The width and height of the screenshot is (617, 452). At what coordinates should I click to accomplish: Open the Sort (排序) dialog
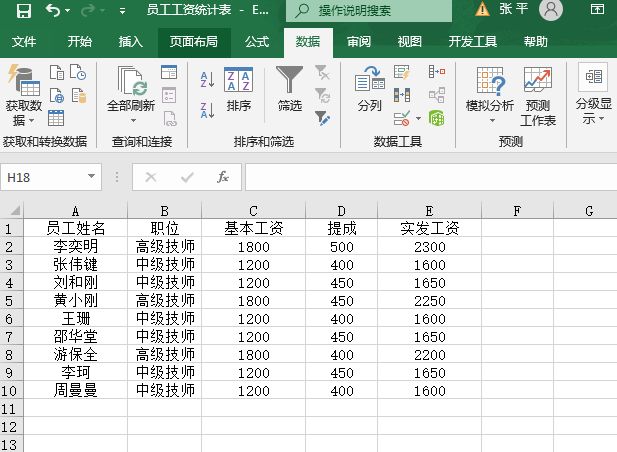coord(238,90)
